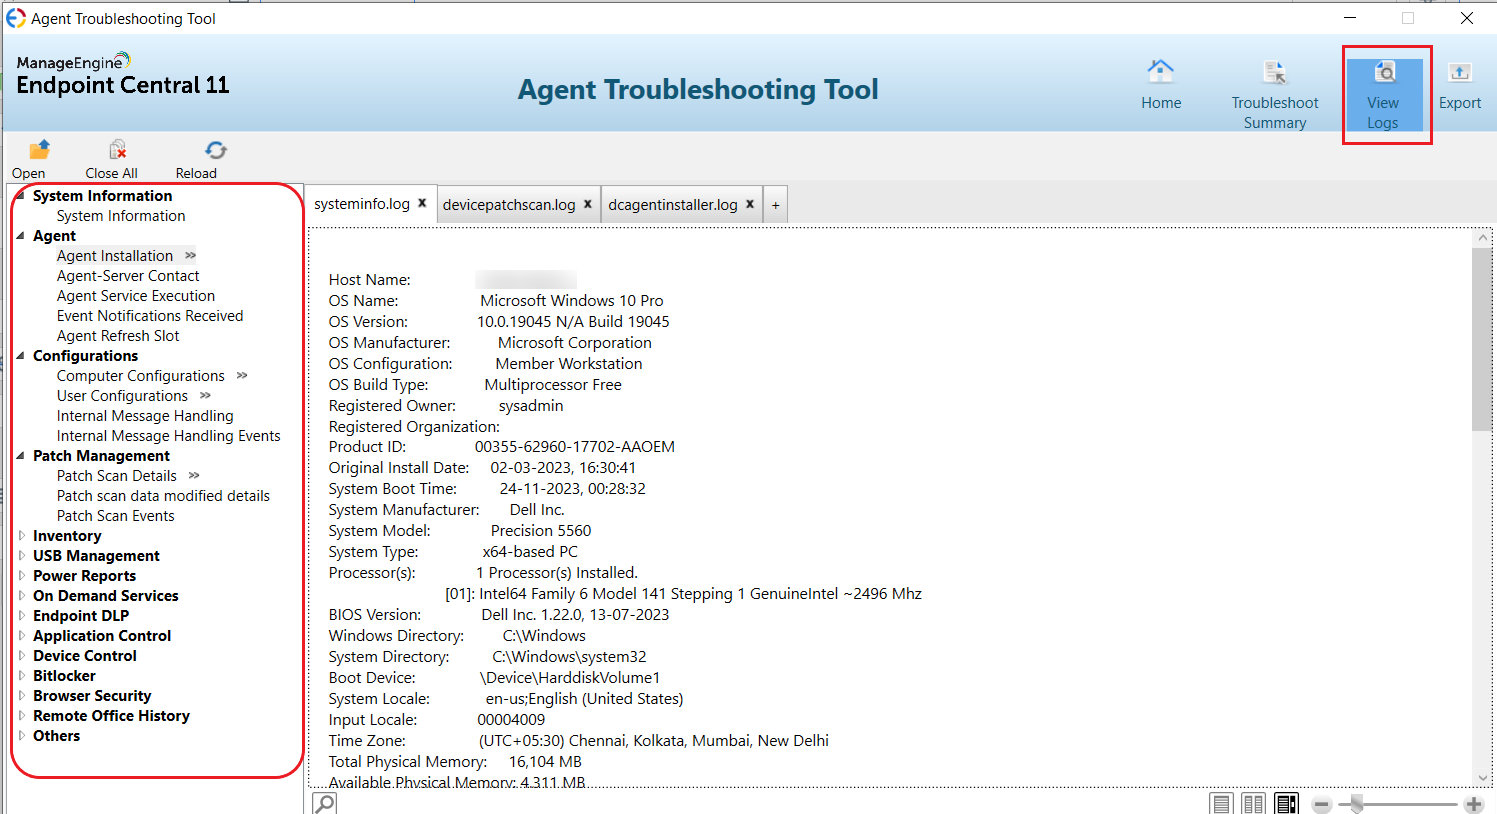Screen dimensions: 1497x814
Task: Expand the Inventory node arrow
Action: coord(21,536)
